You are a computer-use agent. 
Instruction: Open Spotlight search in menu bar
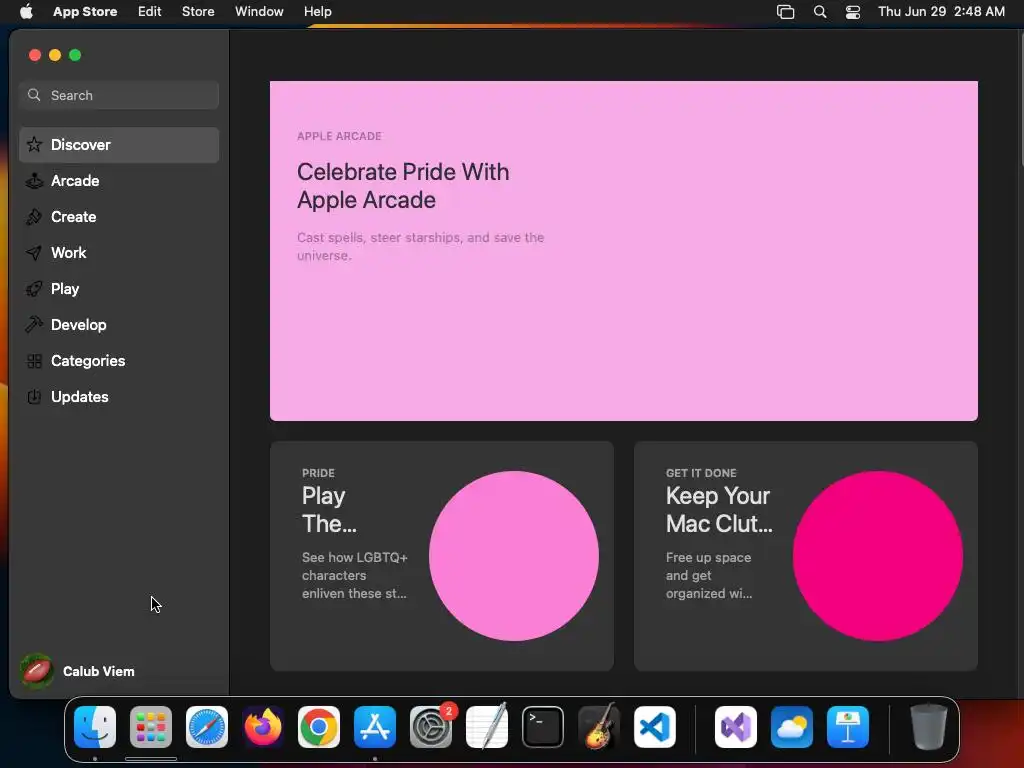coord(820,12)
